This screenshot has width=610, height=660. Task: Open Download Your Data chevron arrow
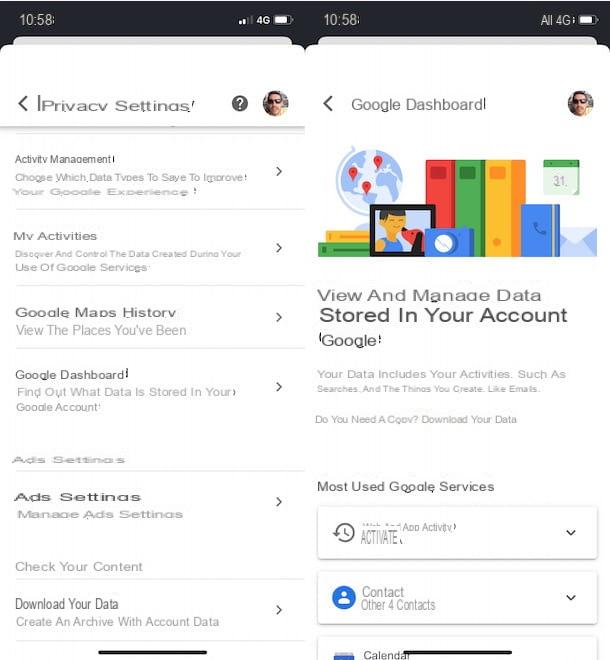[x=279, y=610]
